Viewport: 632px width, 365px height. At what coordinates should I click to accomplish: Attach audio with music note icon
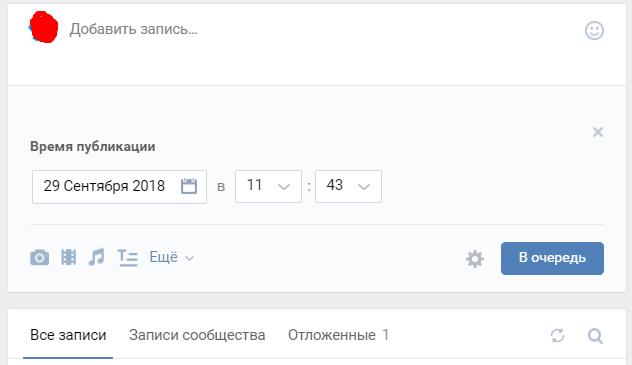pyautogui.click(x=96, y=257)
